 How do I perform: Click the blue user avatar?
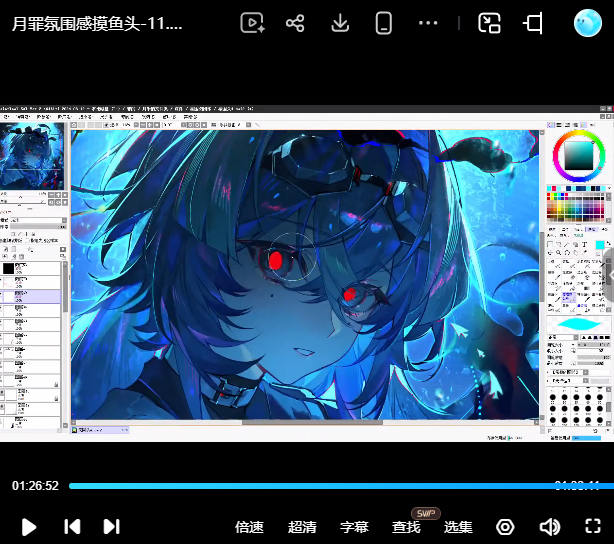(587, 23)
